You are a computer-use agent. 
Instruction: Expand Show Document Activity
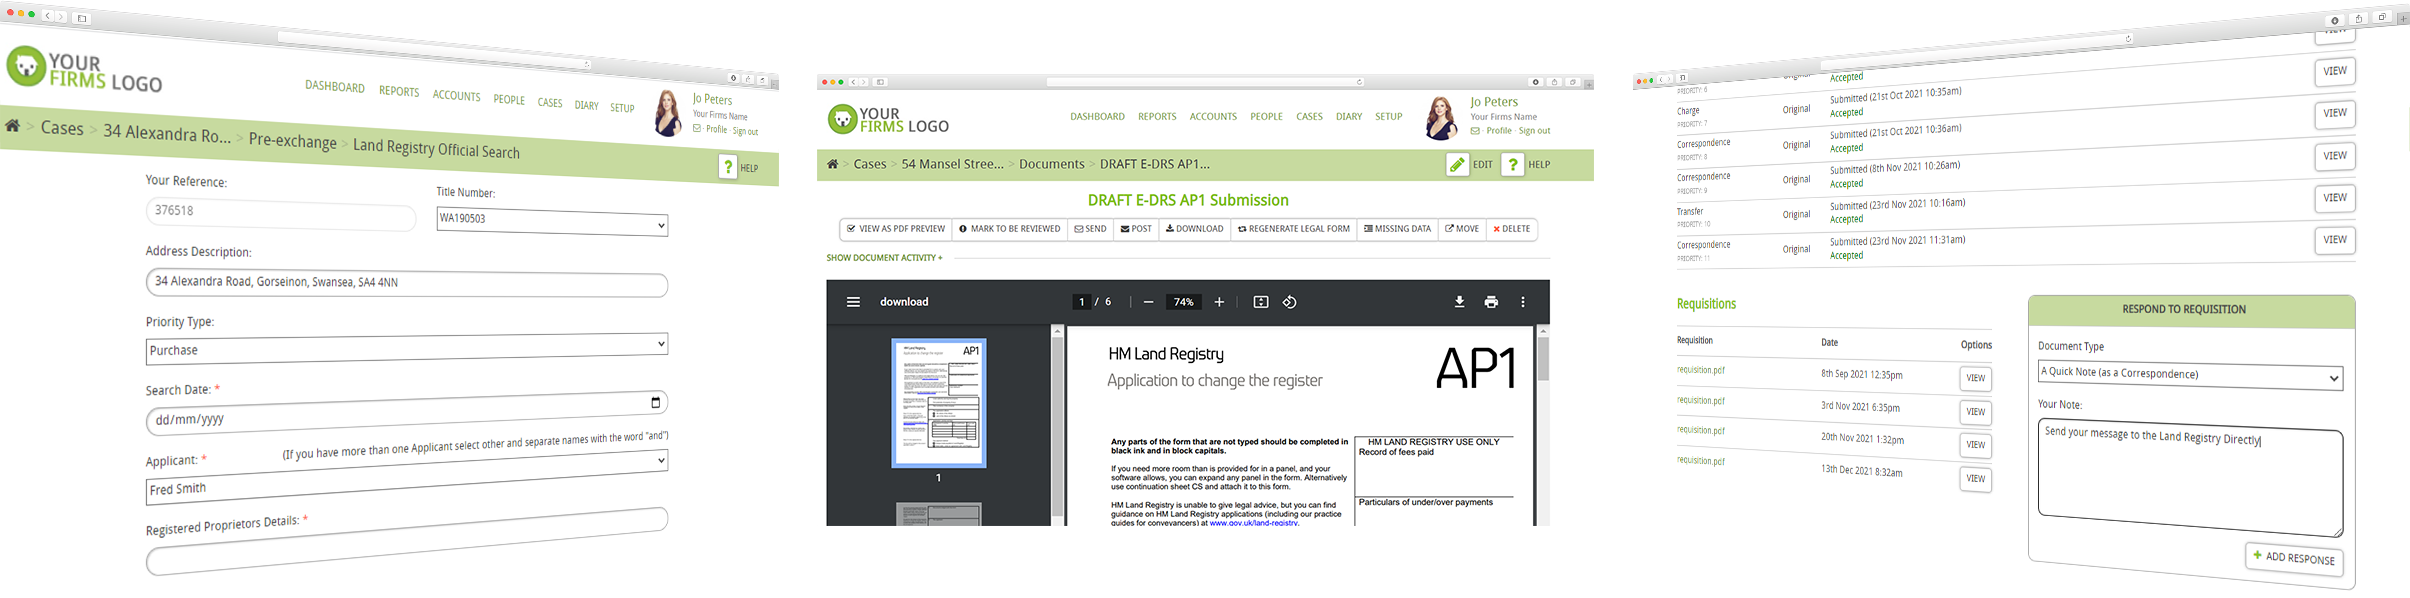pos(884,258)
